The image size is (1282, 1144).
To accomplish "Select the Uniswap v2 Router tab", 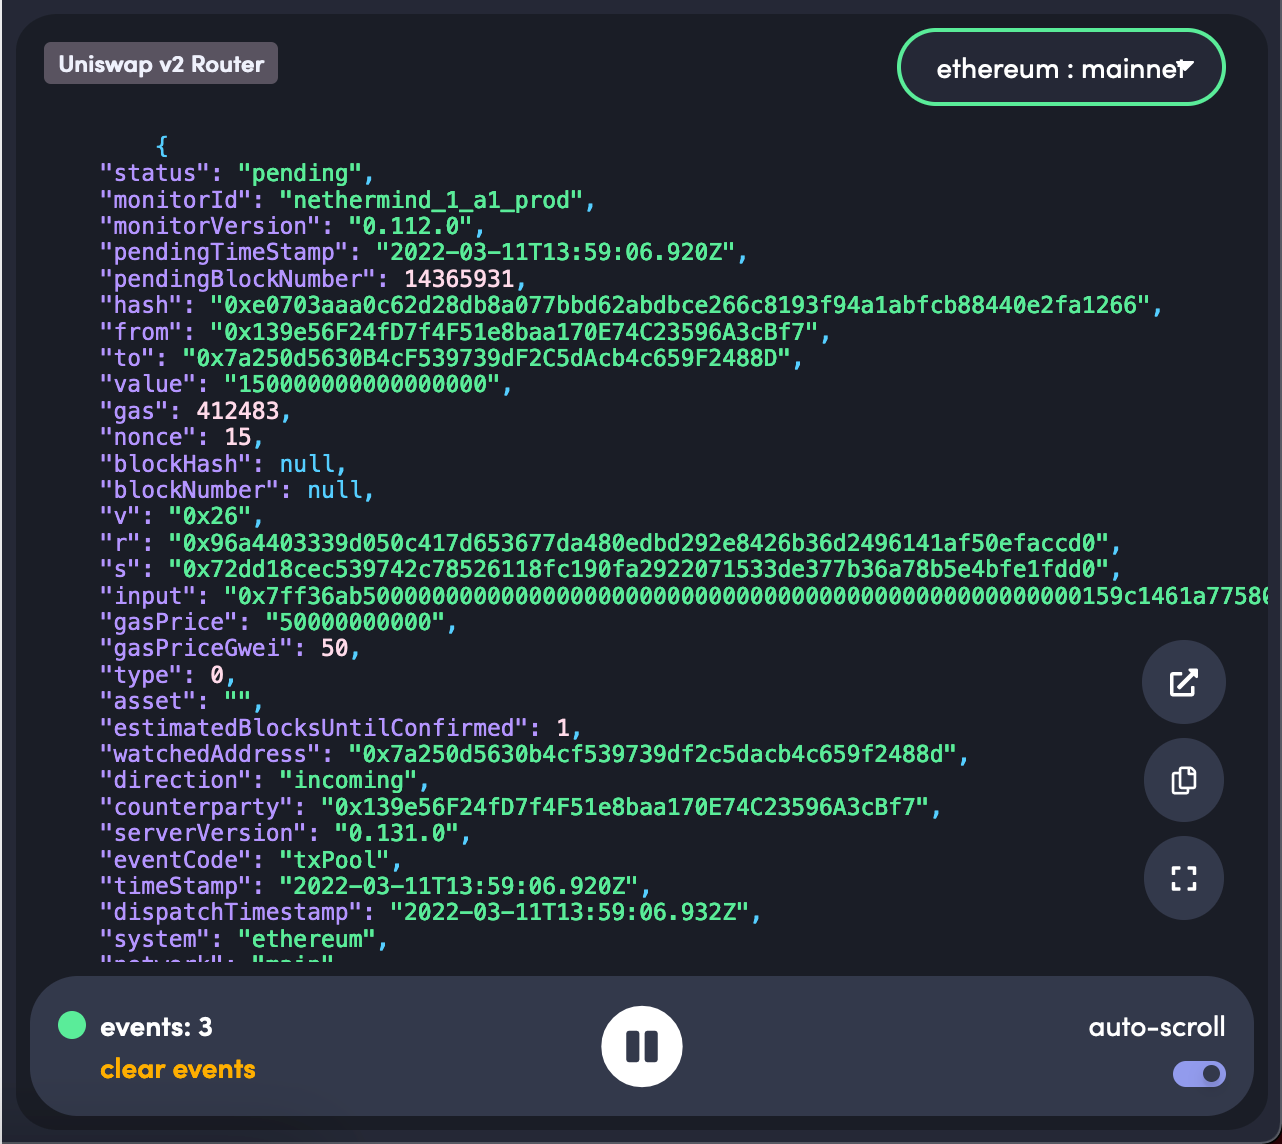I will pyautogui.click(x=160, y=62).
